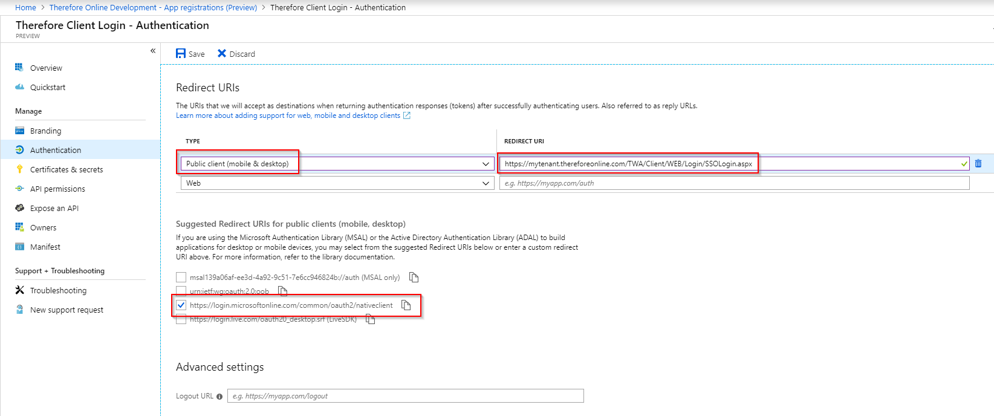
Task: Click the Save button
Action: pyautogui.click(x=190, y=54)
